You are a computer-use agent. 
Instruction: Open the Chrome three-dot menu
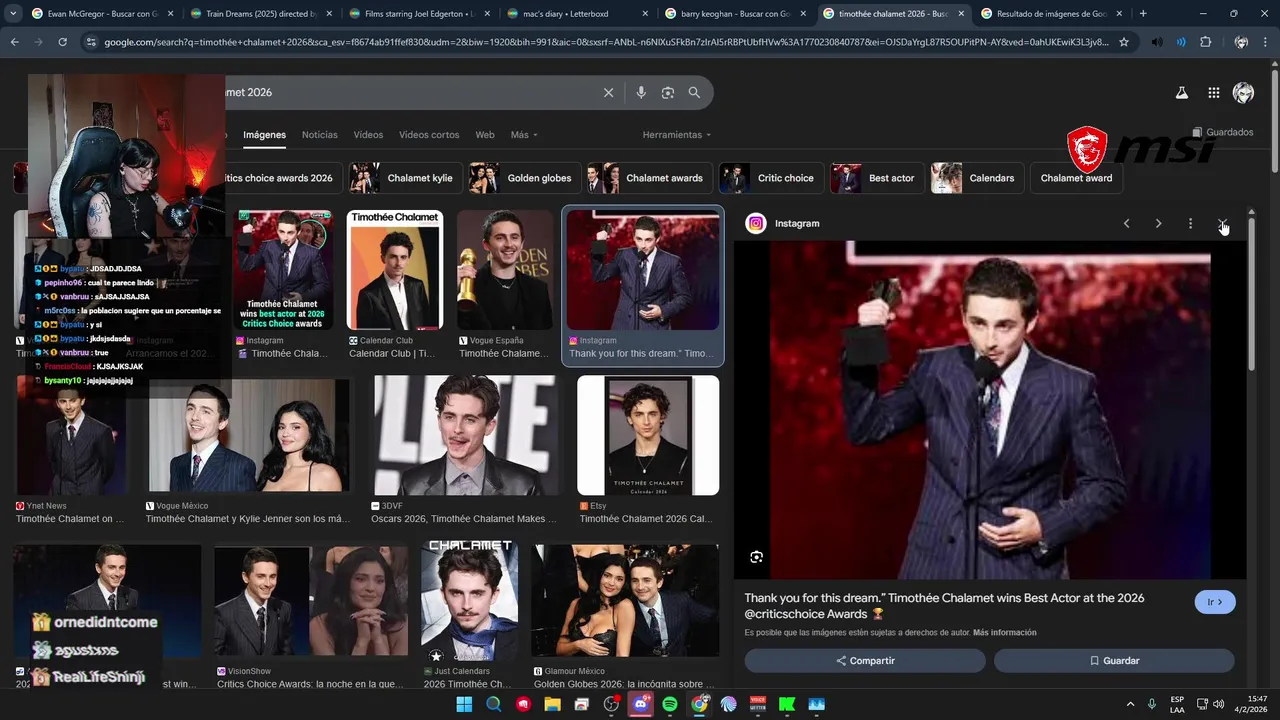click(1267, 42)
